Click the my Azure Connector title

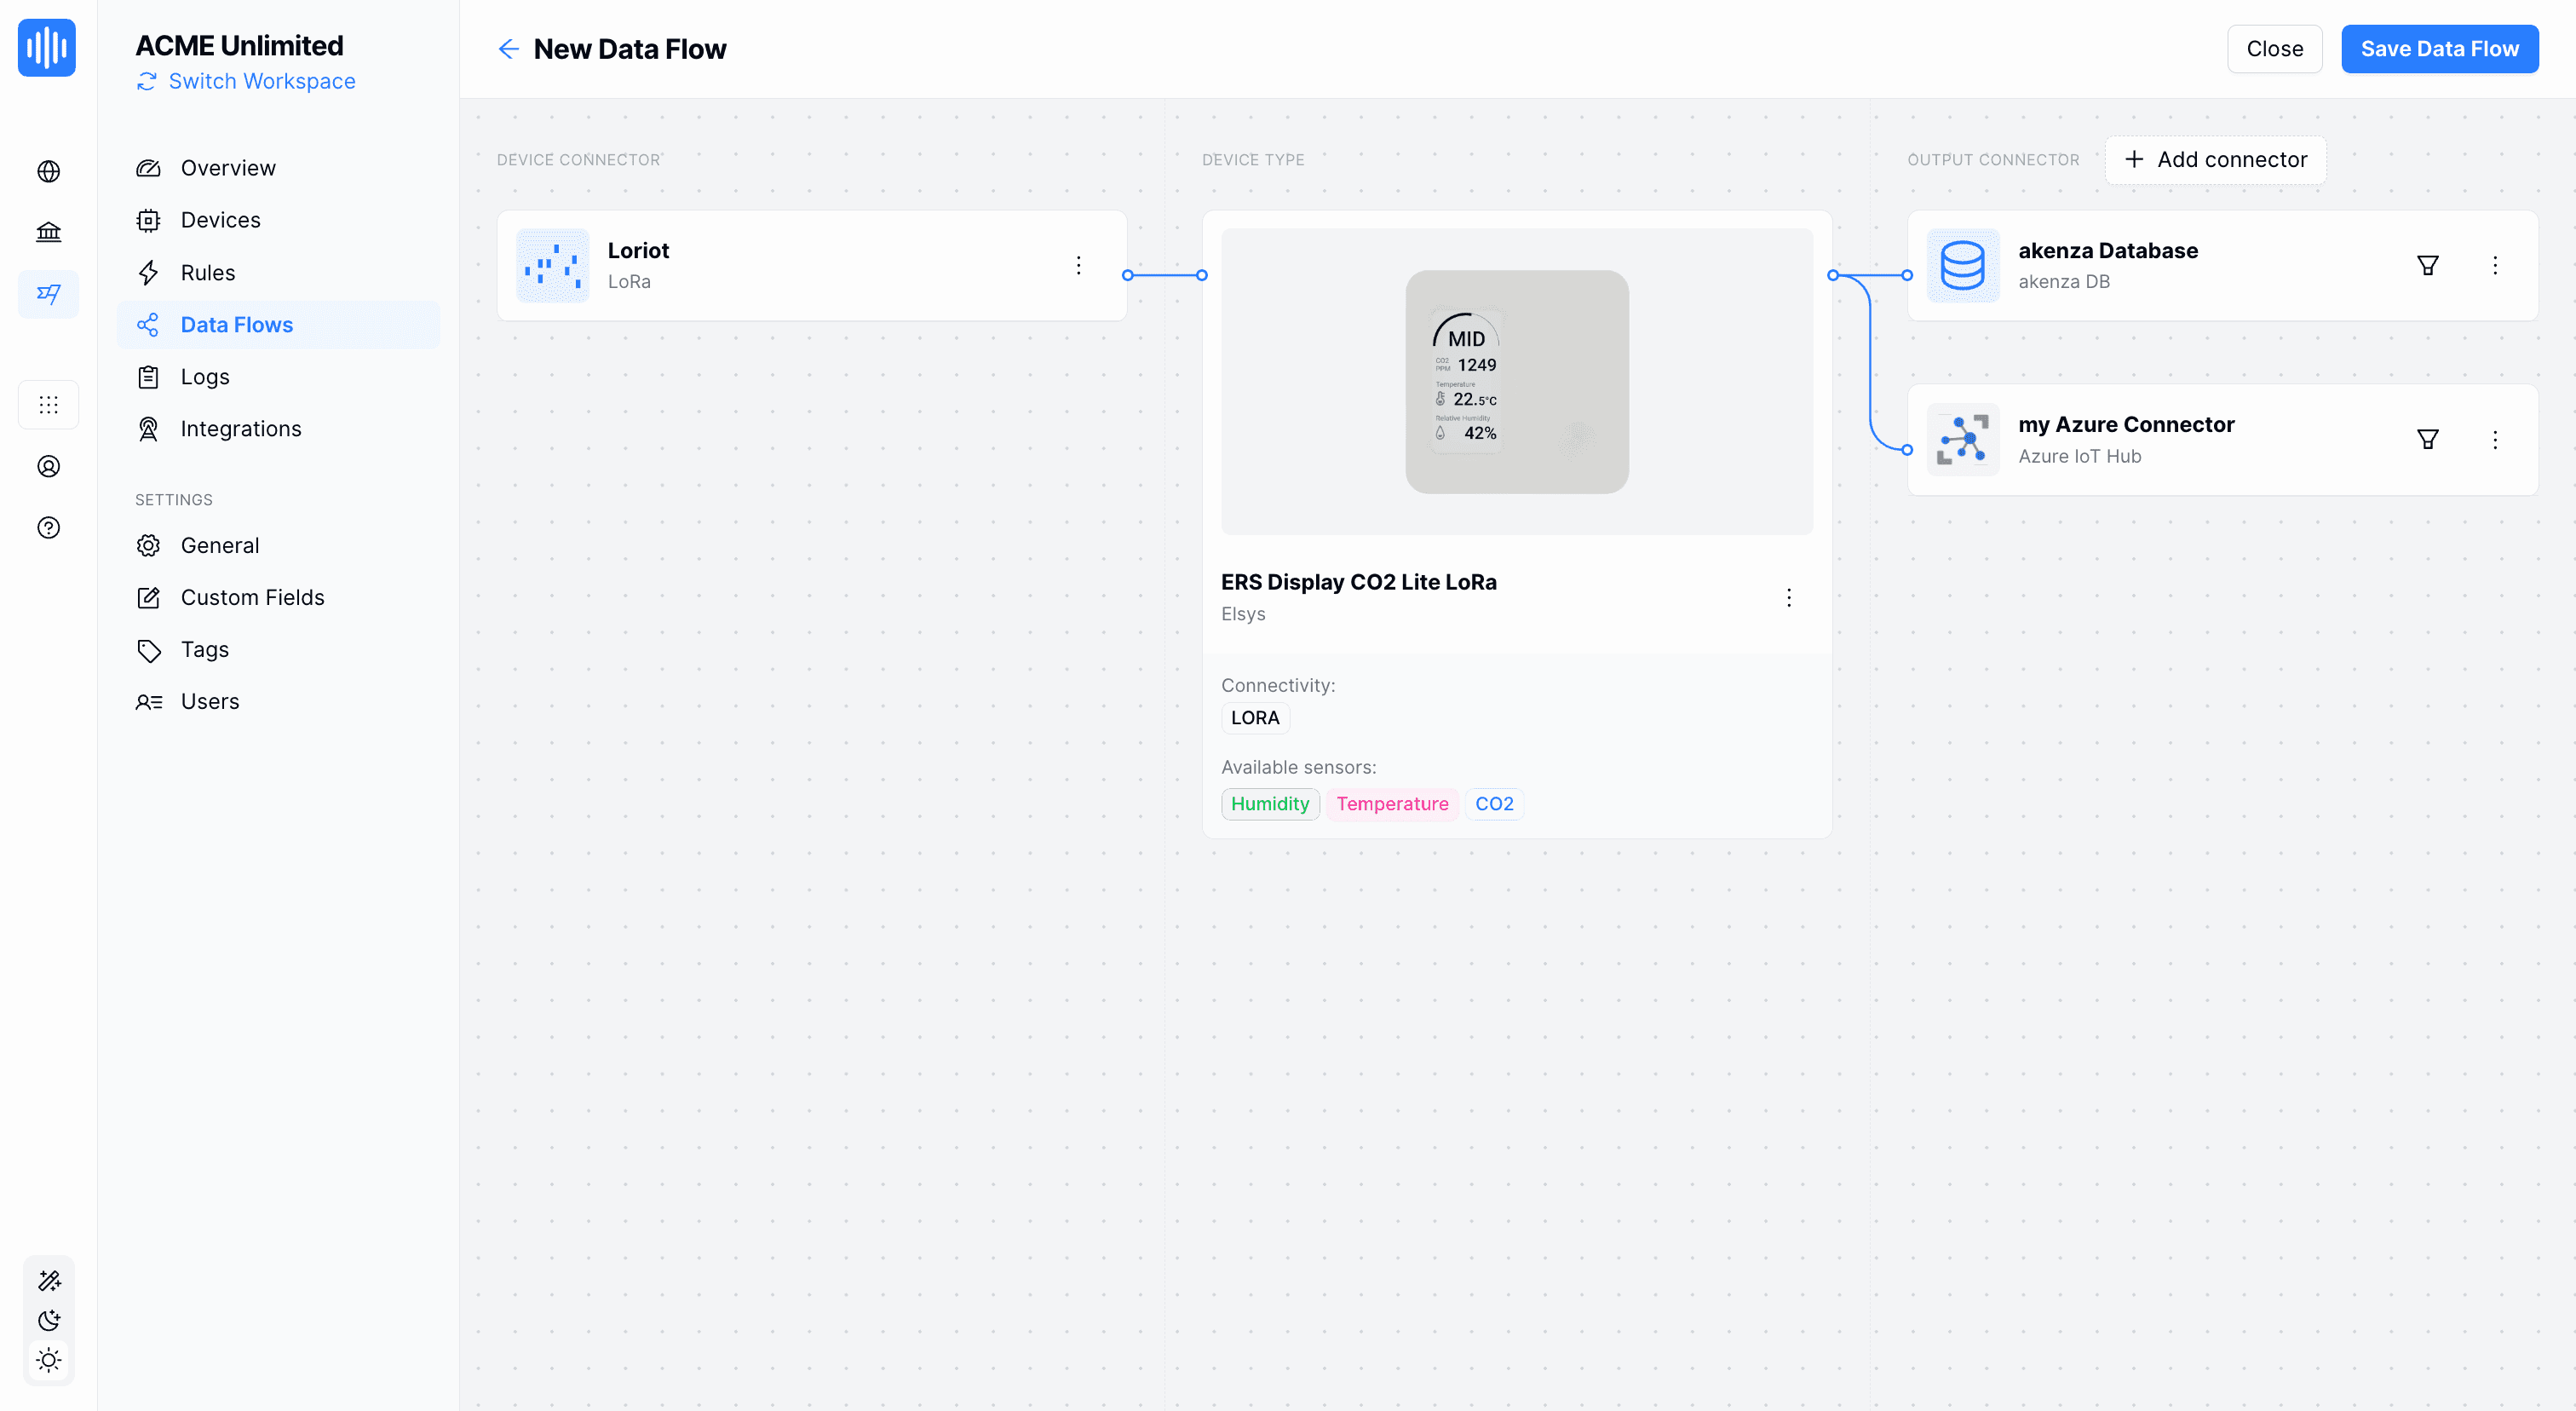click(2126, 424)
